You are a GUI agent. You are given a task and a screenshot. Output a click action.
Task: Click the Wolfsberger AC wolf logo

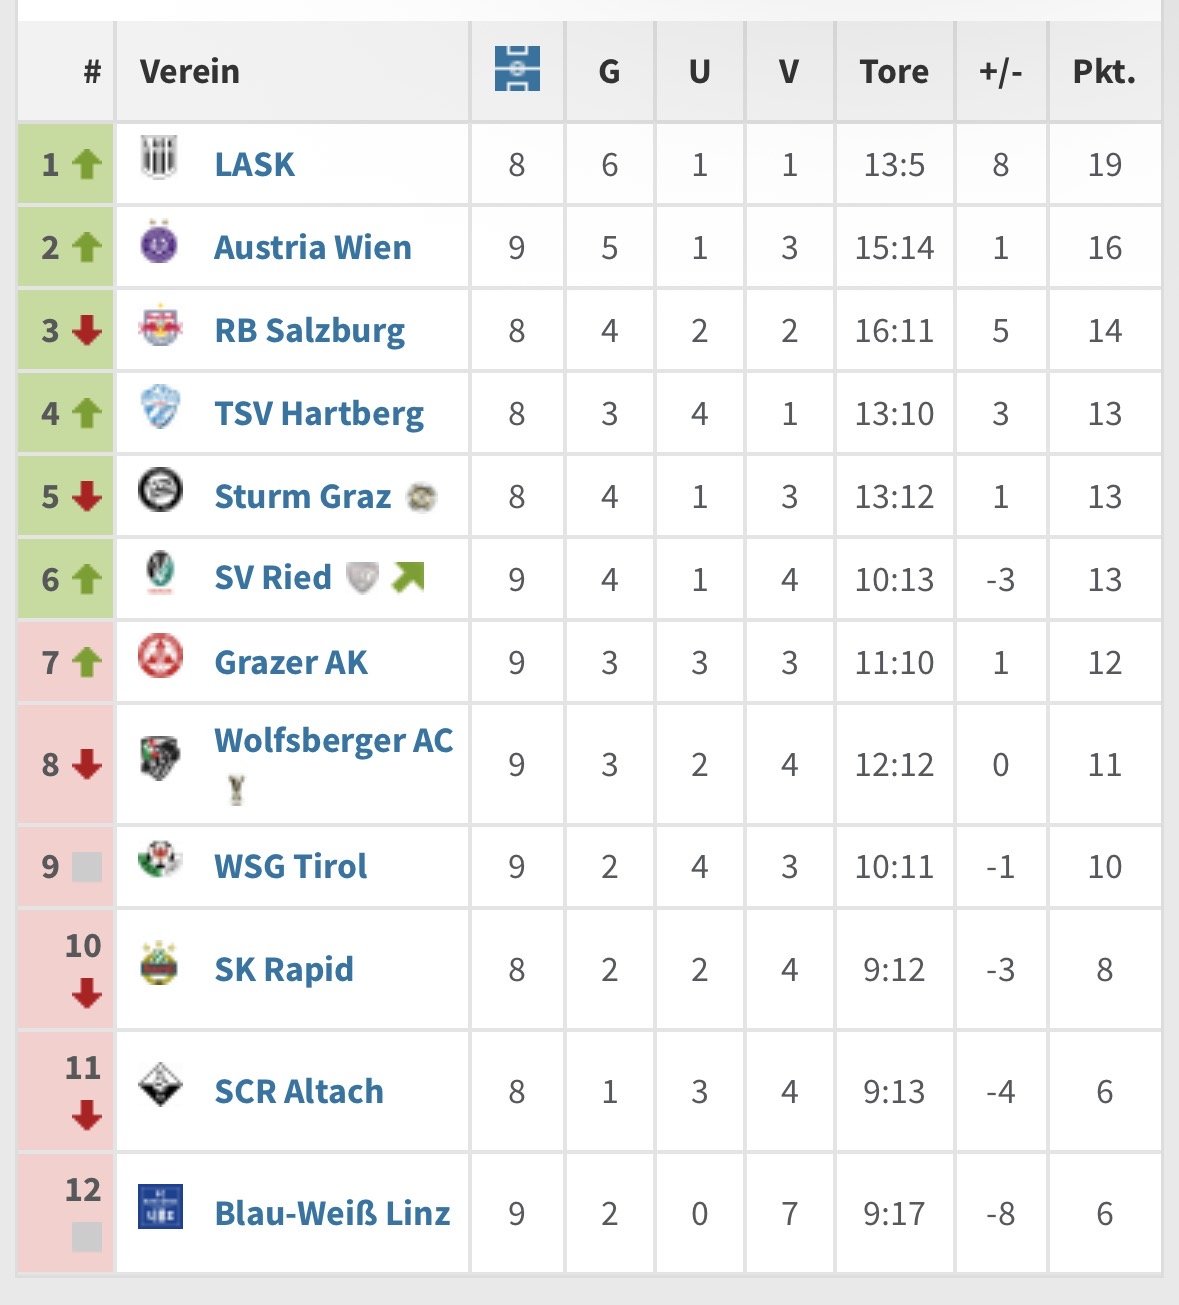point(160,760)
